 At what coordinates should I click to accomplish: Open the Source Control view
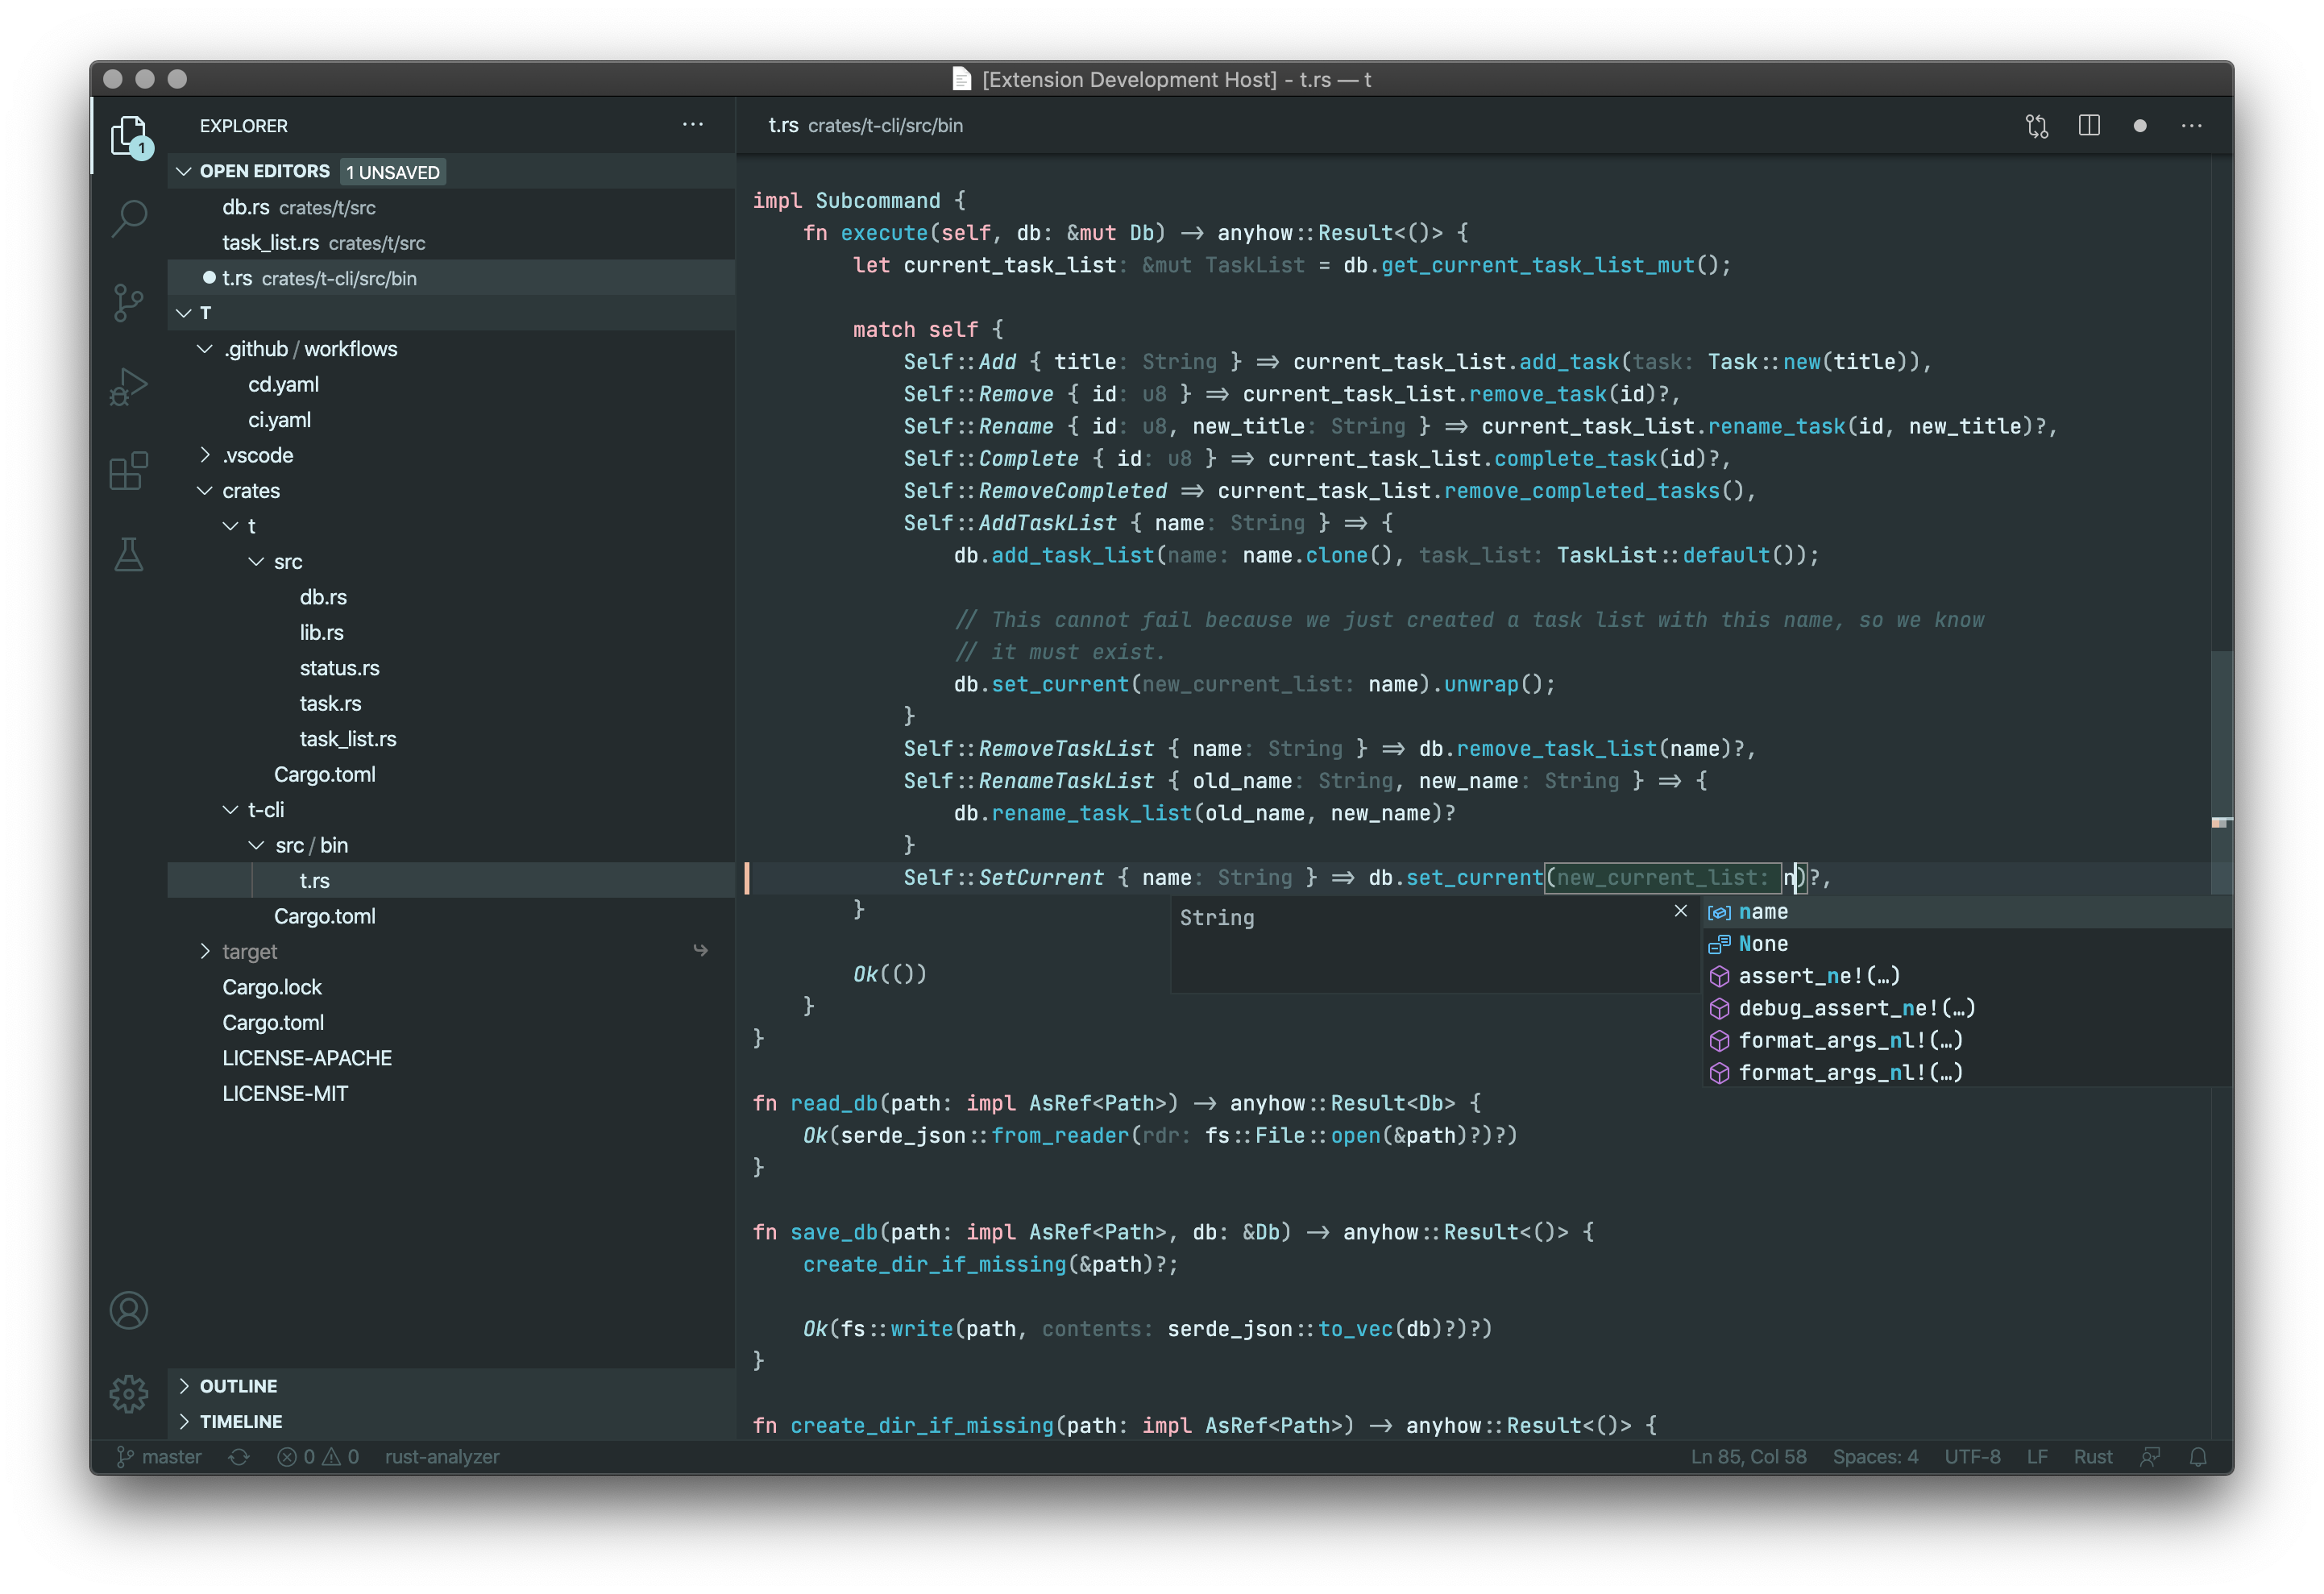click(x=129, y=303)
